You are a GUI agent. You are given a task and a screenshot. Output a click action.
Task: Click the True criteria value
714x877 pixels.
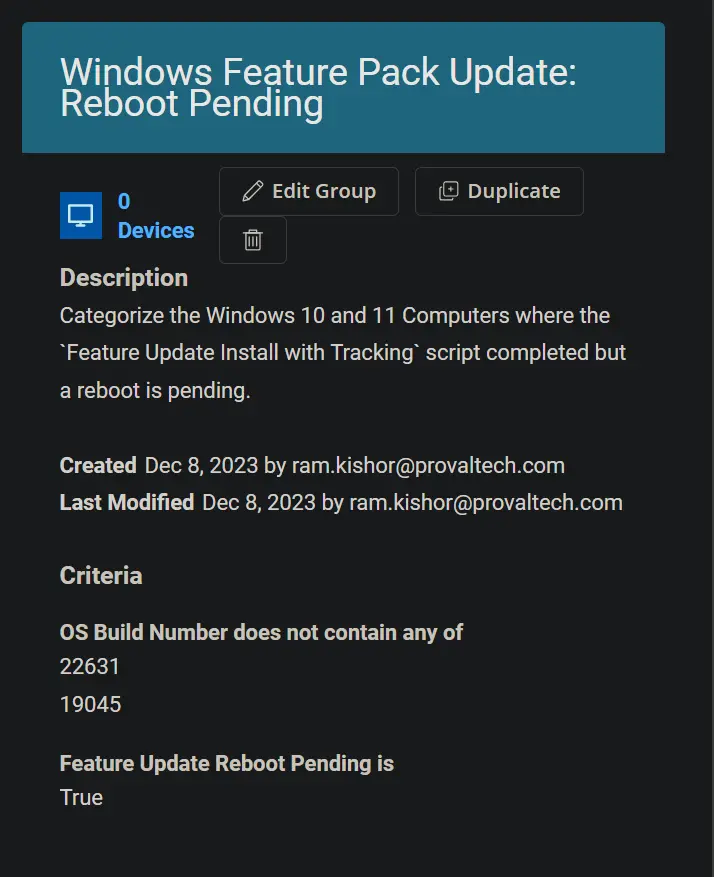[82, 798]
